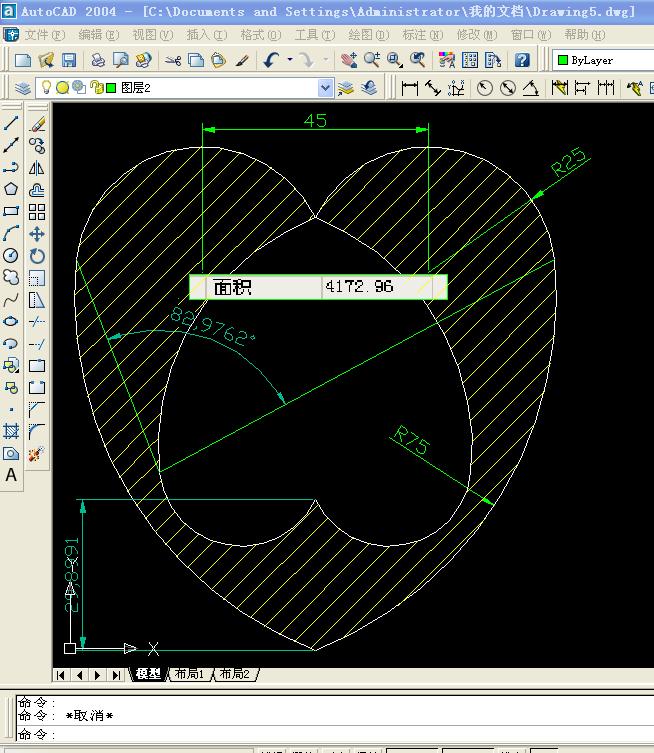Click the green ByLayer color swatch
This screenshot has width=654, height=753.
coord(563,60)
